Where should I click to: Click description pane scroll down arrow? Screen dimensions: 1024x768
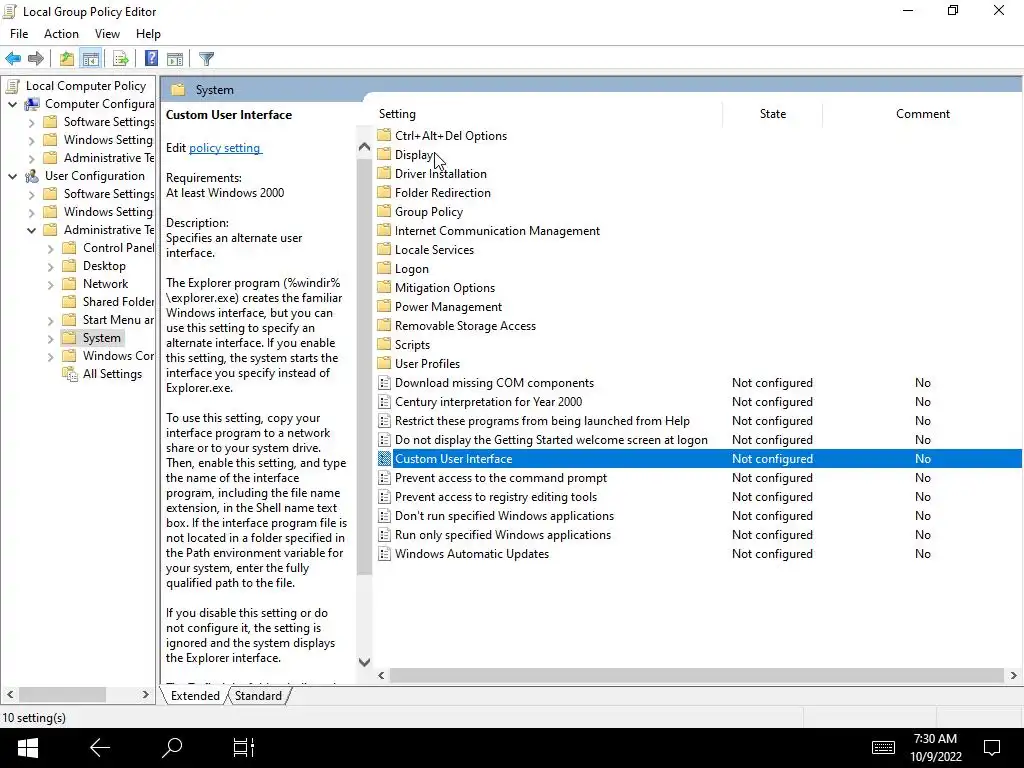click(364, 662)
